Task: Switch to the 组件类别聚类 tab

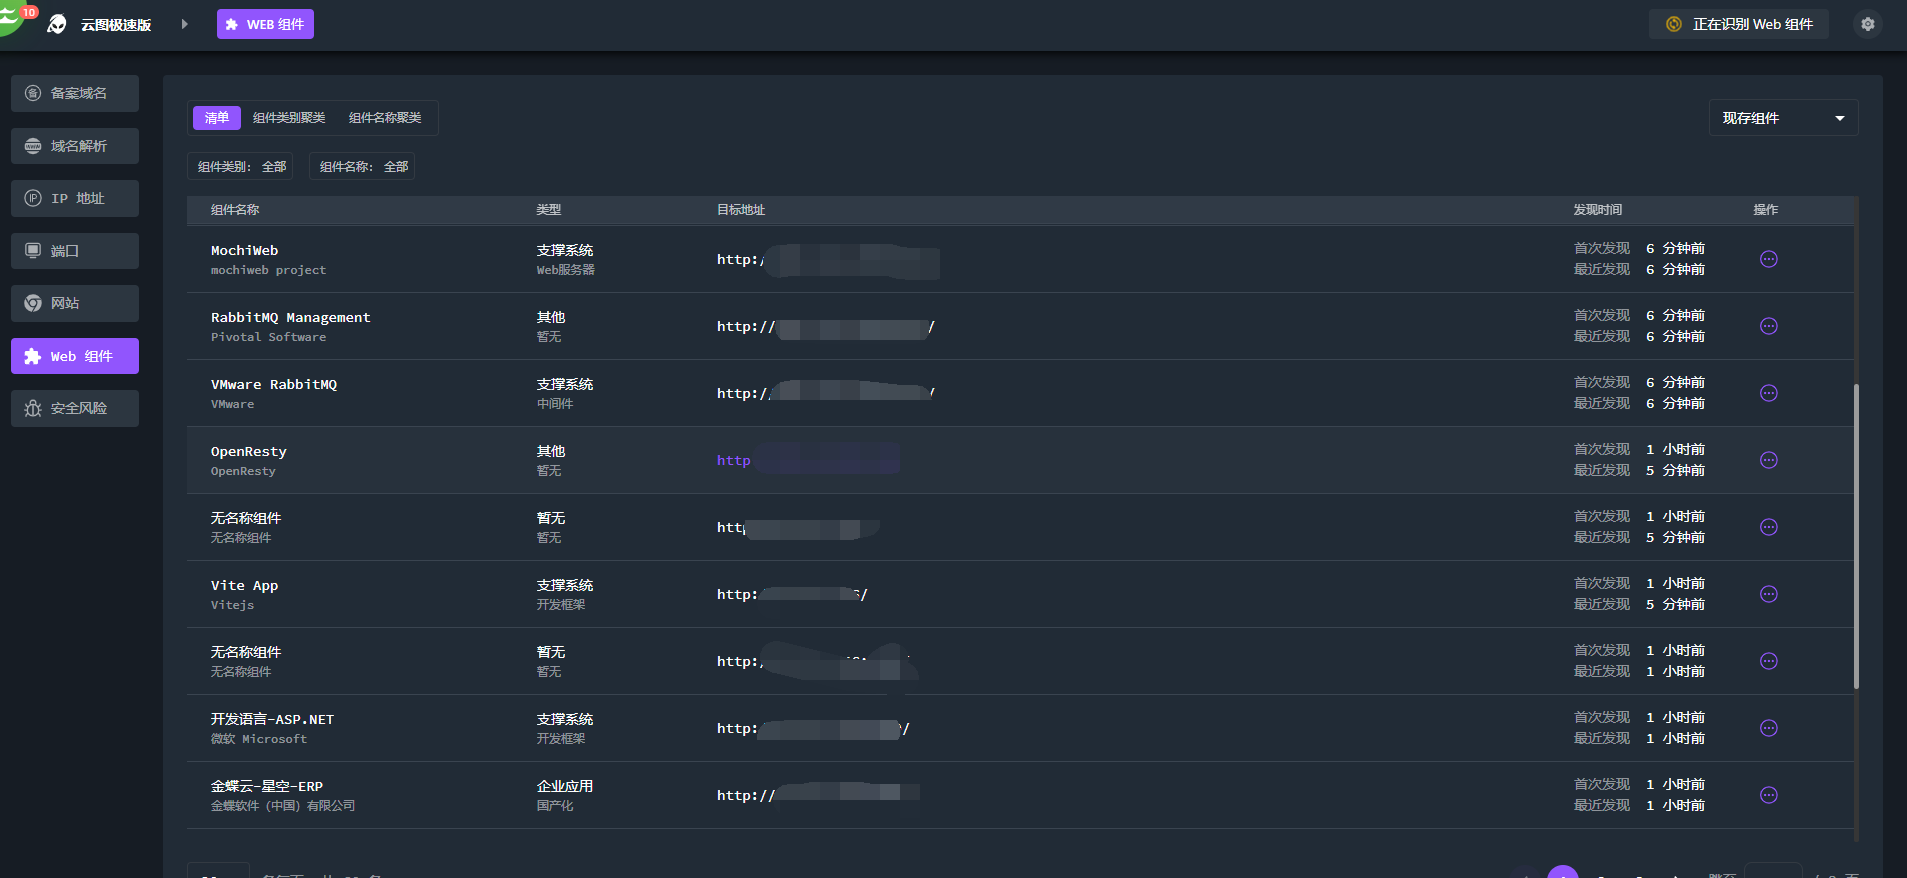Action: [289, 118]
